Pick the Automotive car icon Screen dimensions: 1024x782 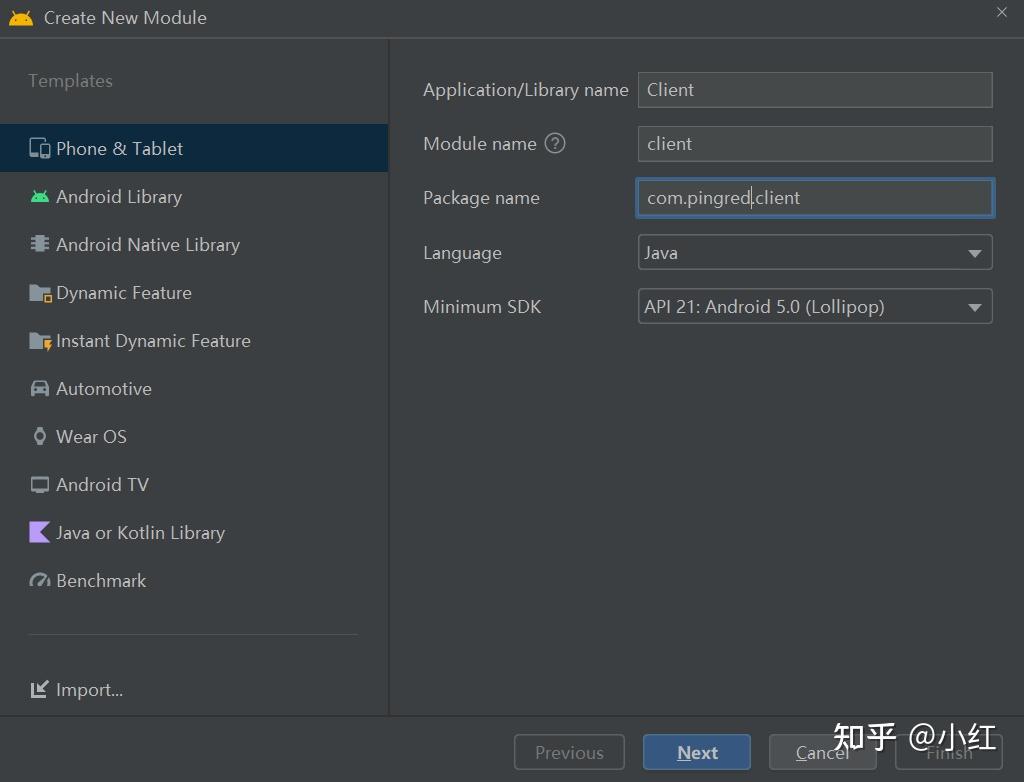tap(40, 389)
